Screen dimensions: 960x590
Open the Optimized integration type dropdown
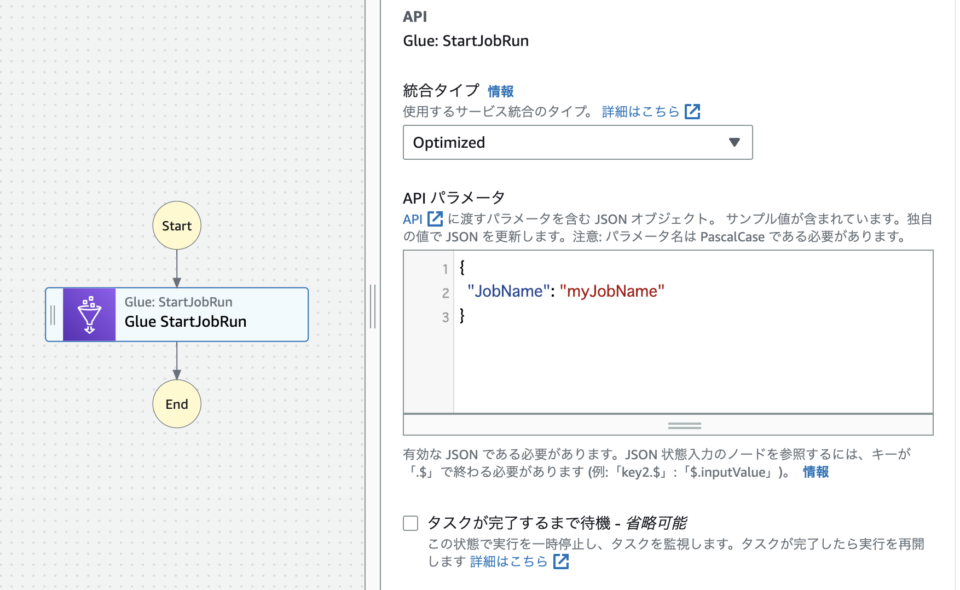578,142
